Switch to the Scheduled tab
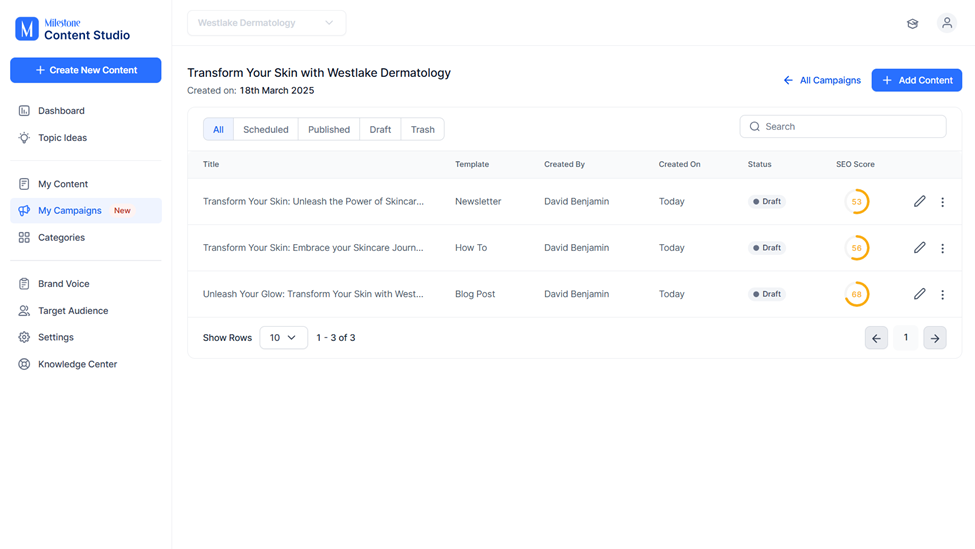Image resolution: width=975 pixels, height=549 pixels. [x=266, y=129]
